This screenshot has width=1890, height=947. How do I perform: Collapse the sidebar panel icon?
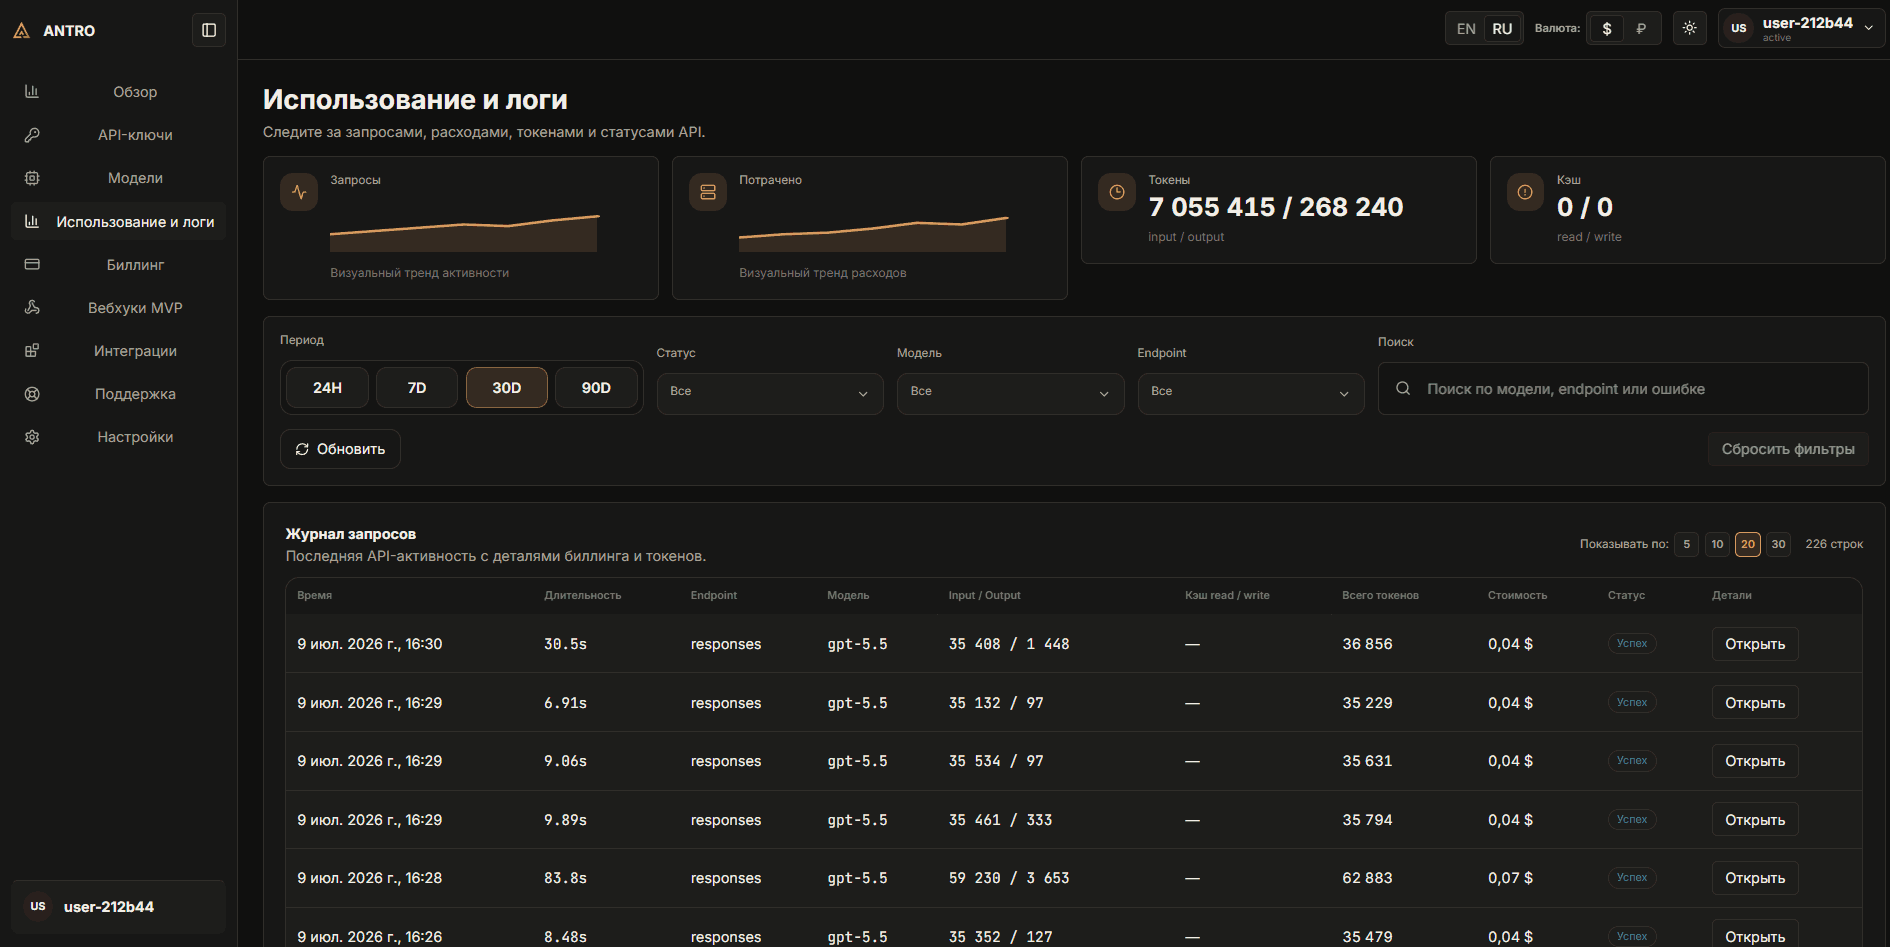[209, 30]
